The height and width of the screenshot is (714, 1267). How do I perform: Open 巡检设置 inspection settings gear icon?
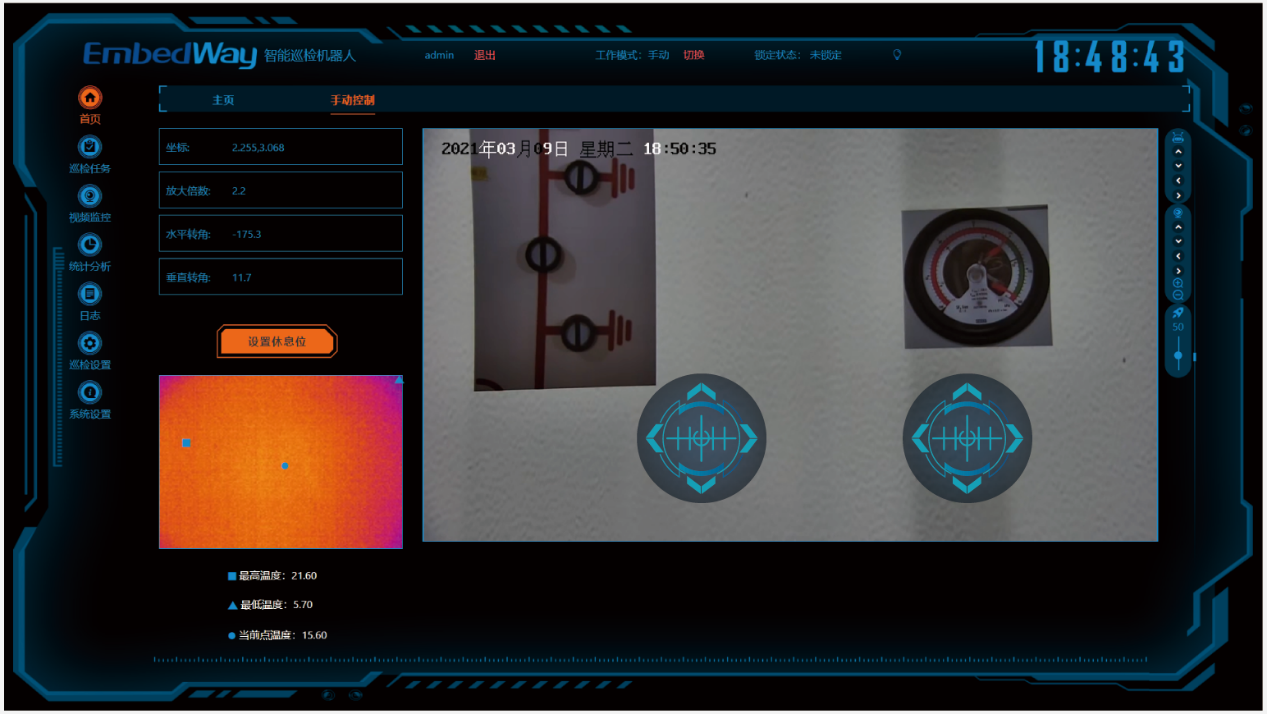click(x=90, y=343)
